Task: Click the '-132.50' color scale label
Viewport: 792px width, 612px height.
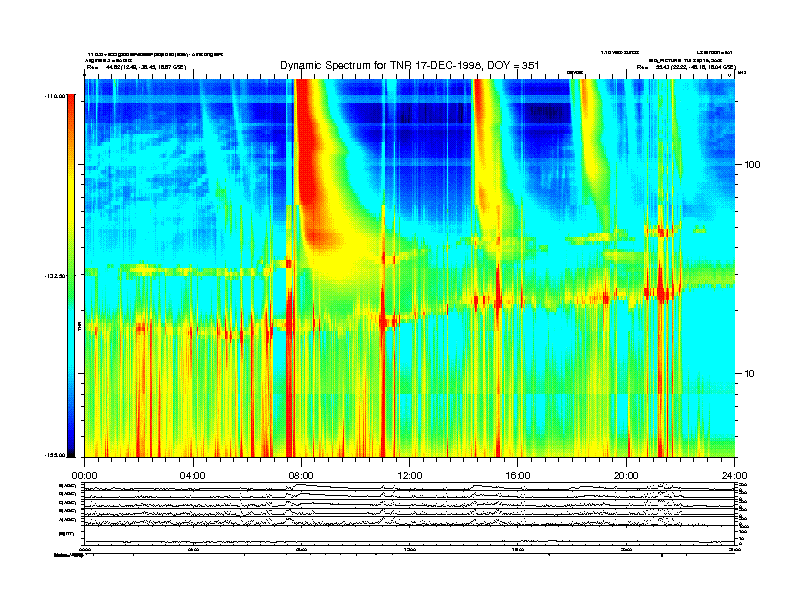Action: coord(55,276)
